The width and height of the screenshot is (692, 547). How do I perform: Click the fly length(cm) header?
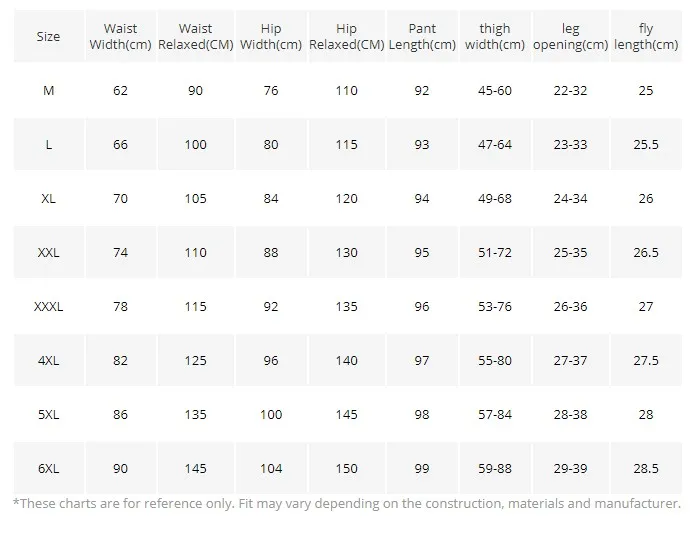pyautogui.click(x=646, y=37)
